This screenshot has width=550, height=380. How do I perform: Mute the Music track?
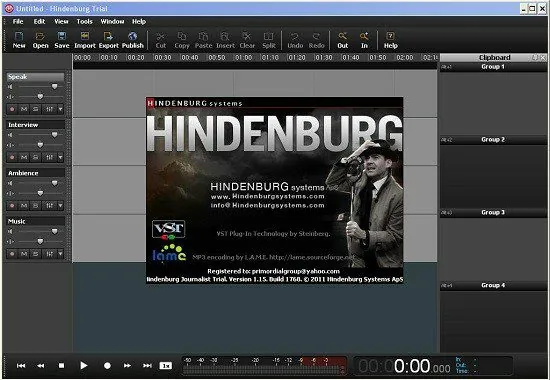pyautogui.click(x=24, y=253)
